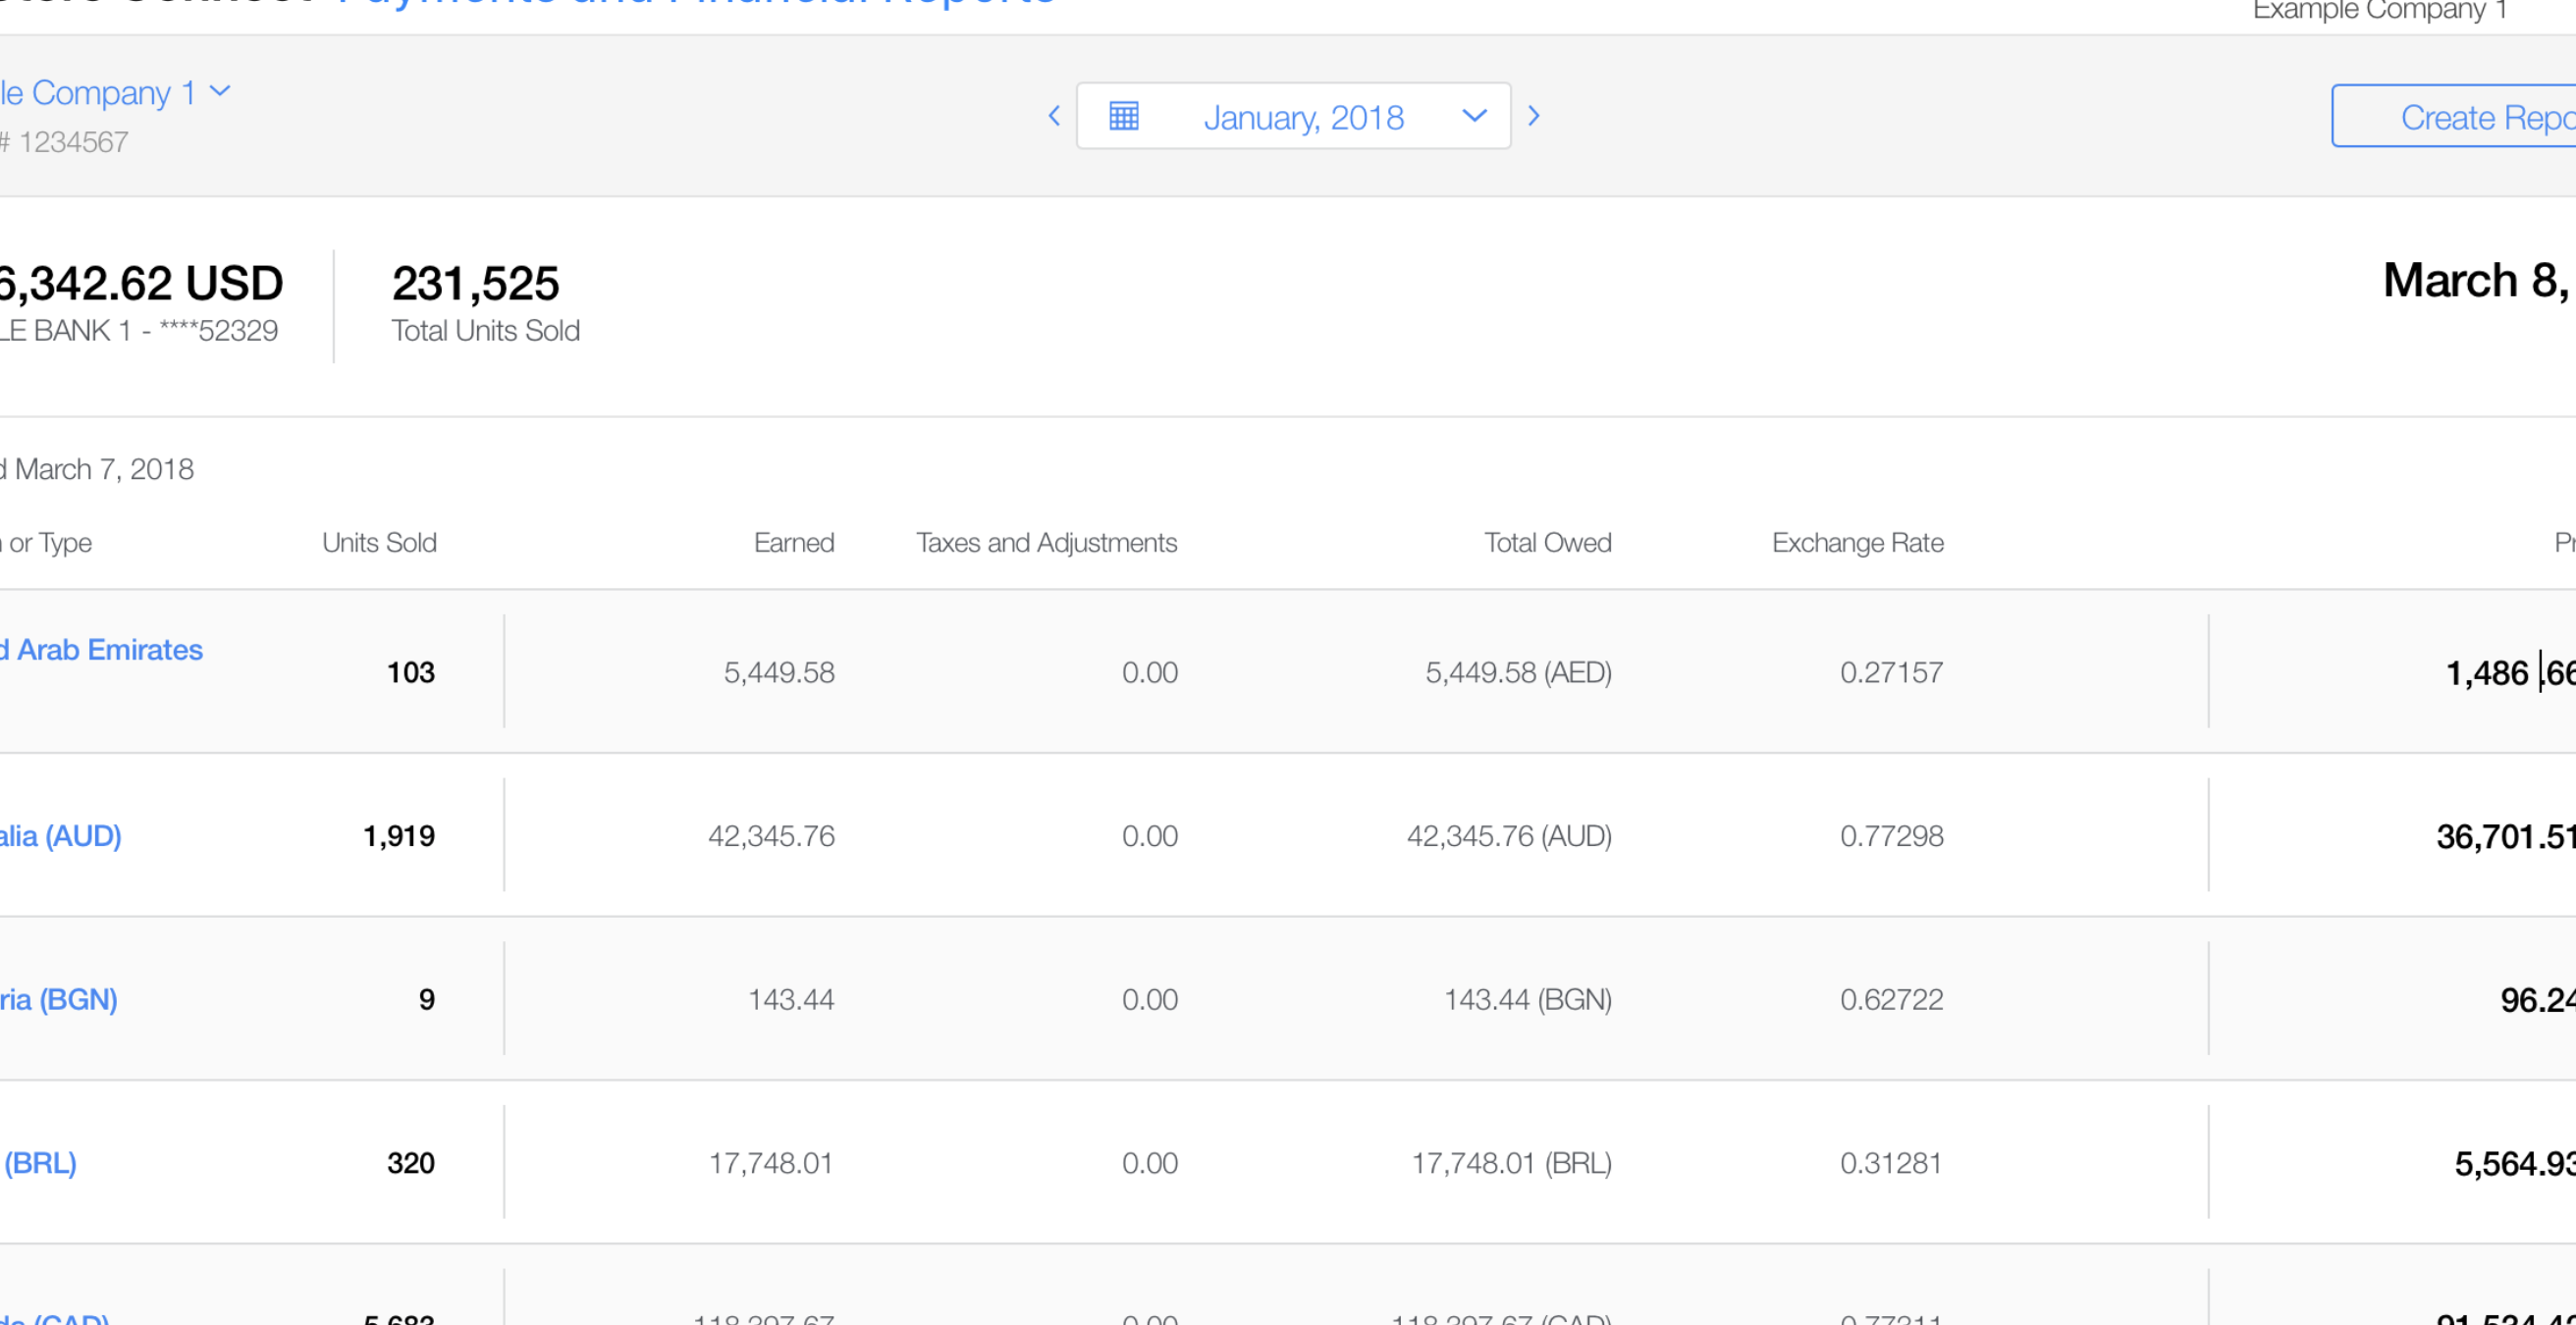Viewport: 2576px width, 1325px height.
Task: Select the 5,449.58 (AED) total owed
Action: [x=1519, y=673]
